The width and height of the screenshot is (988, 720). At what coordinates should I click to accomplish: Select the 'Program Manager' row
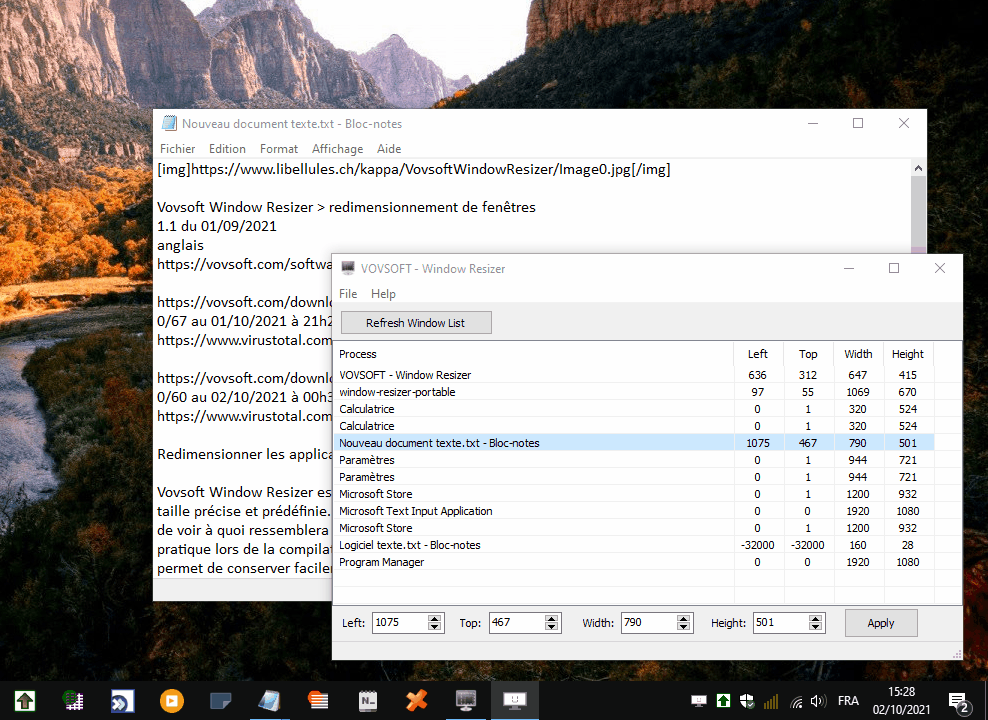(633, 562)
